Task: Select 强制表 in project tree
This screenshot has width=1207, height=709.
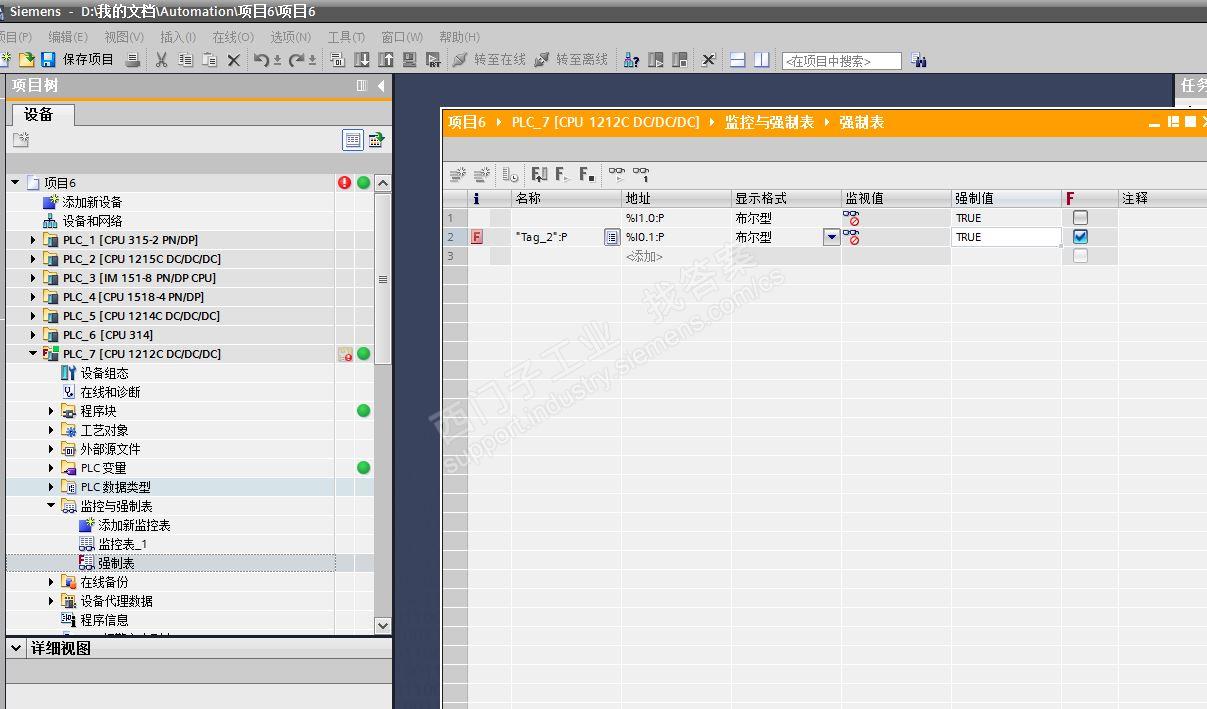Action: (x=116, y=563)
